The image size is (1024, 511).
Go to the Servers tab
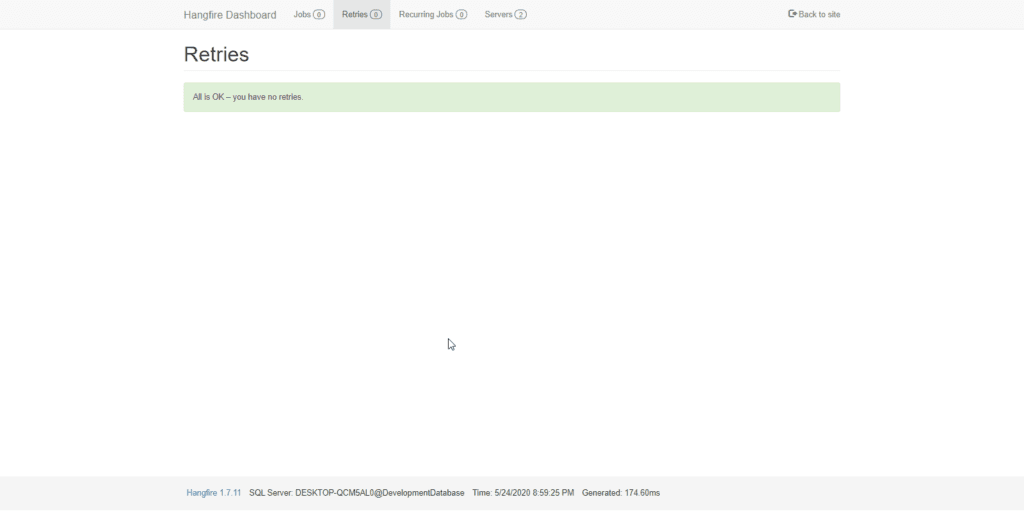click(x=505, y=14)
